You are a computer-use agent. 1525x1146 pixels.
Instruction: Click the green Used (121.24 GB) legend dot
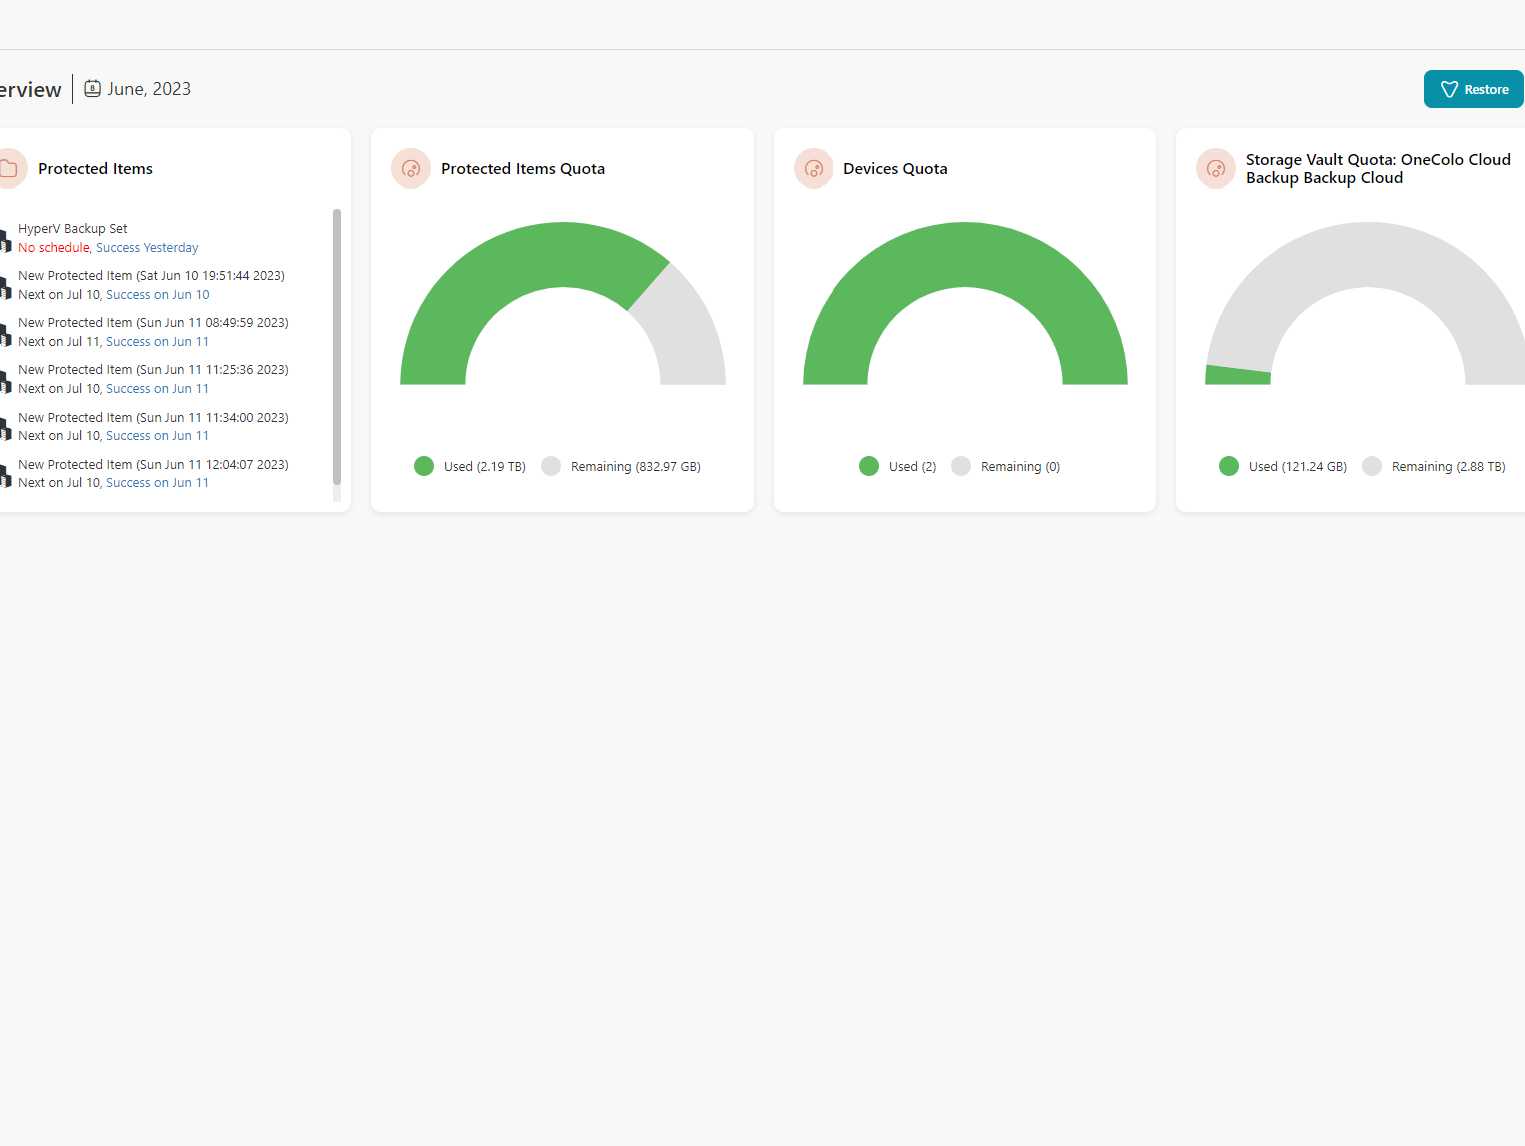click(1229, 466)
